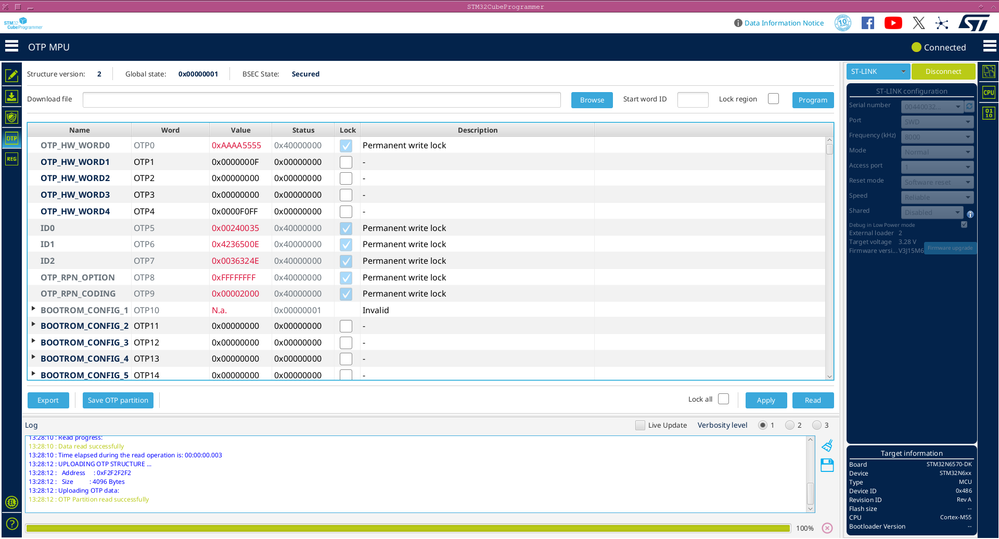Open the left hamburger navigation menu
The height and width of the screenshot is (539, 999).
click(11, 46)
